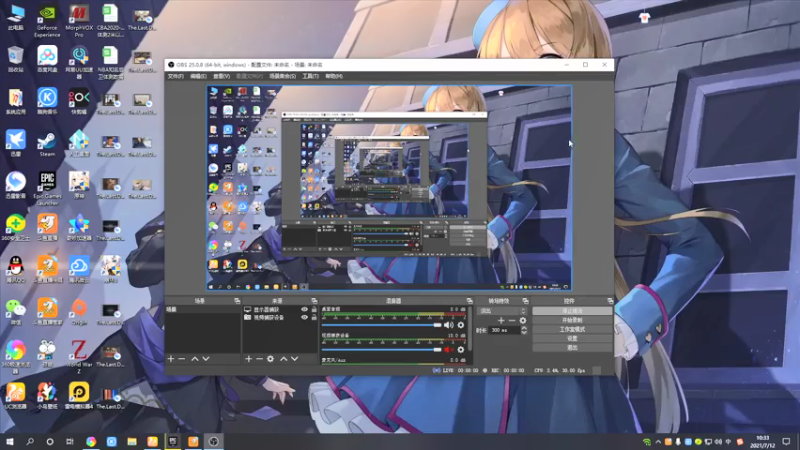Click the 300 ms duration field
Screen dimensions: 800x450
click(x=504, y=330)
